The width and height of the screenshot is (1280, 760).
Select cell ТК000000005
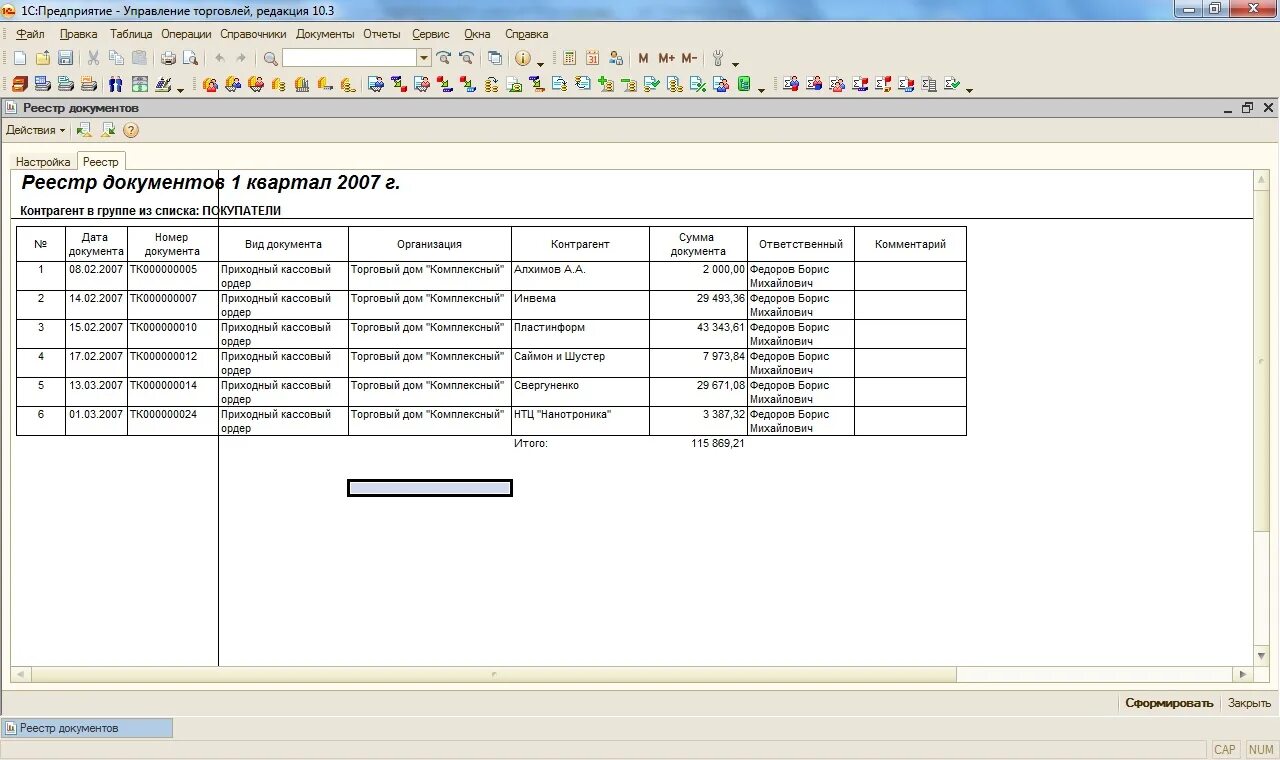tap(172, 277)
